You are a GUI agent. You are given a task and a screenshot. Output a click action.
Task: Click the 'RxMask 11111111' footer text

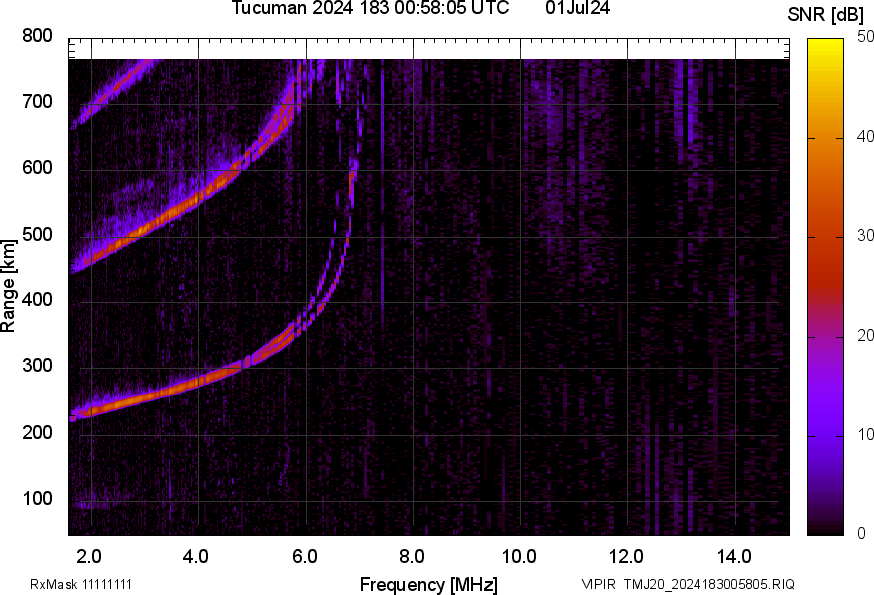tap(81, 585)
